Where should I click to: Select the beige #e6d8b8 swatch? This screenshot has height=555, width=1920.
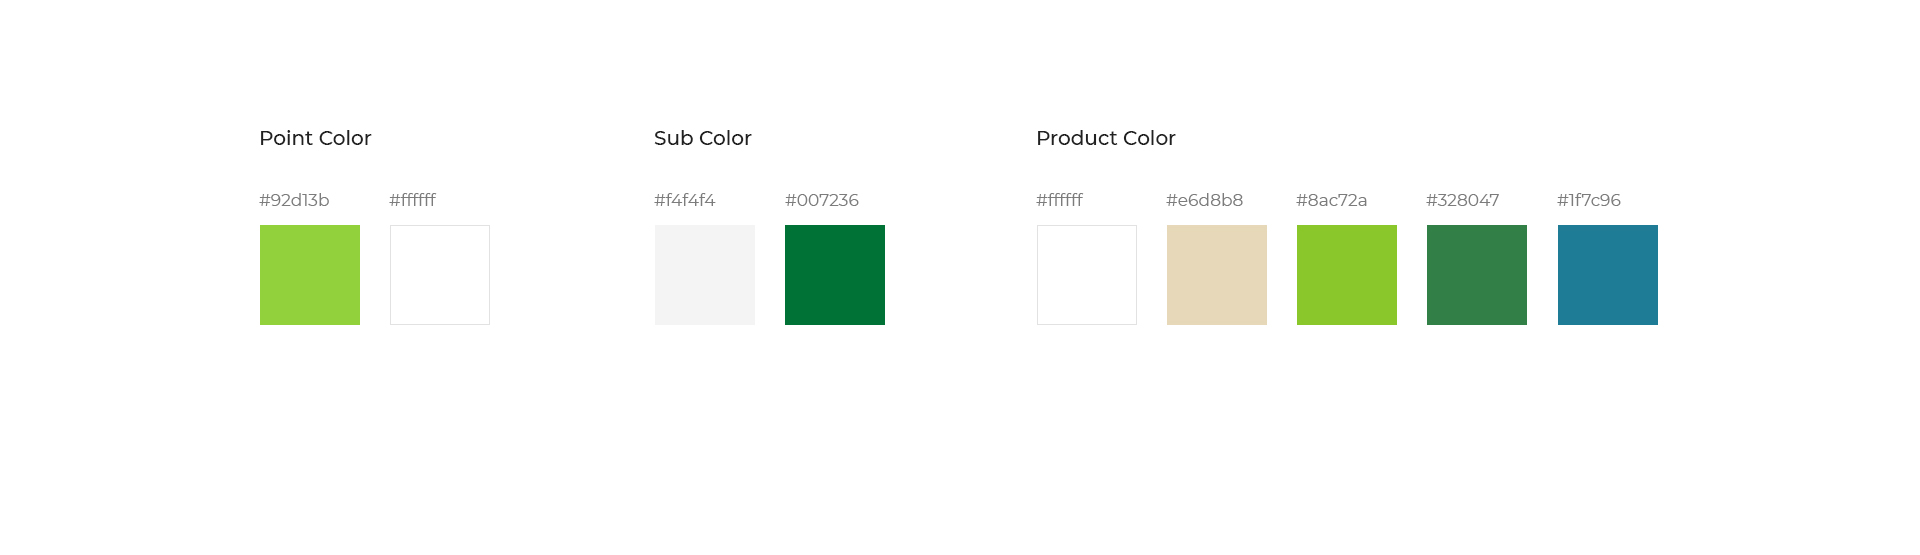[x=1217, y=275]
